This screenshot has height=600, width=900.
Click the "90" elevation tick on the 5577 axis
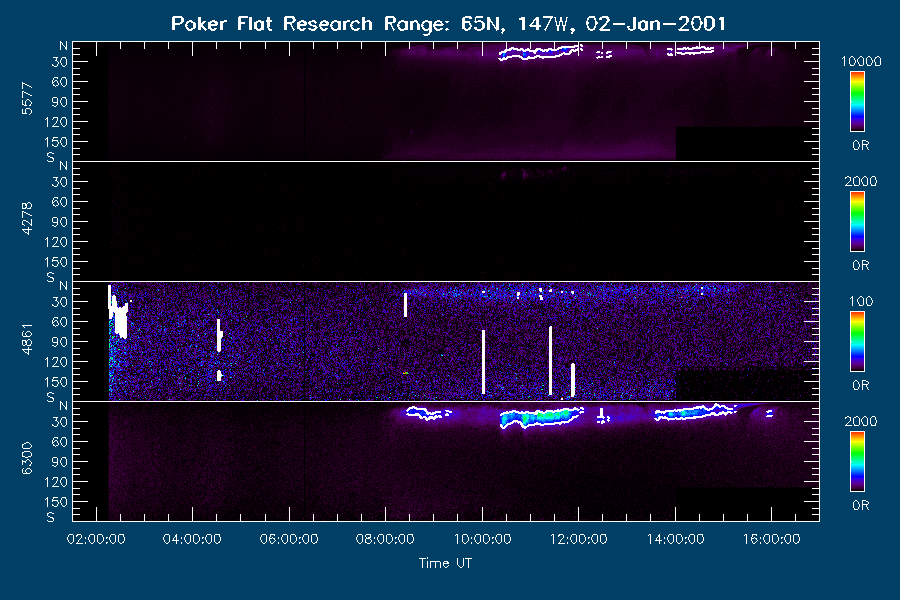click(60, 102)
